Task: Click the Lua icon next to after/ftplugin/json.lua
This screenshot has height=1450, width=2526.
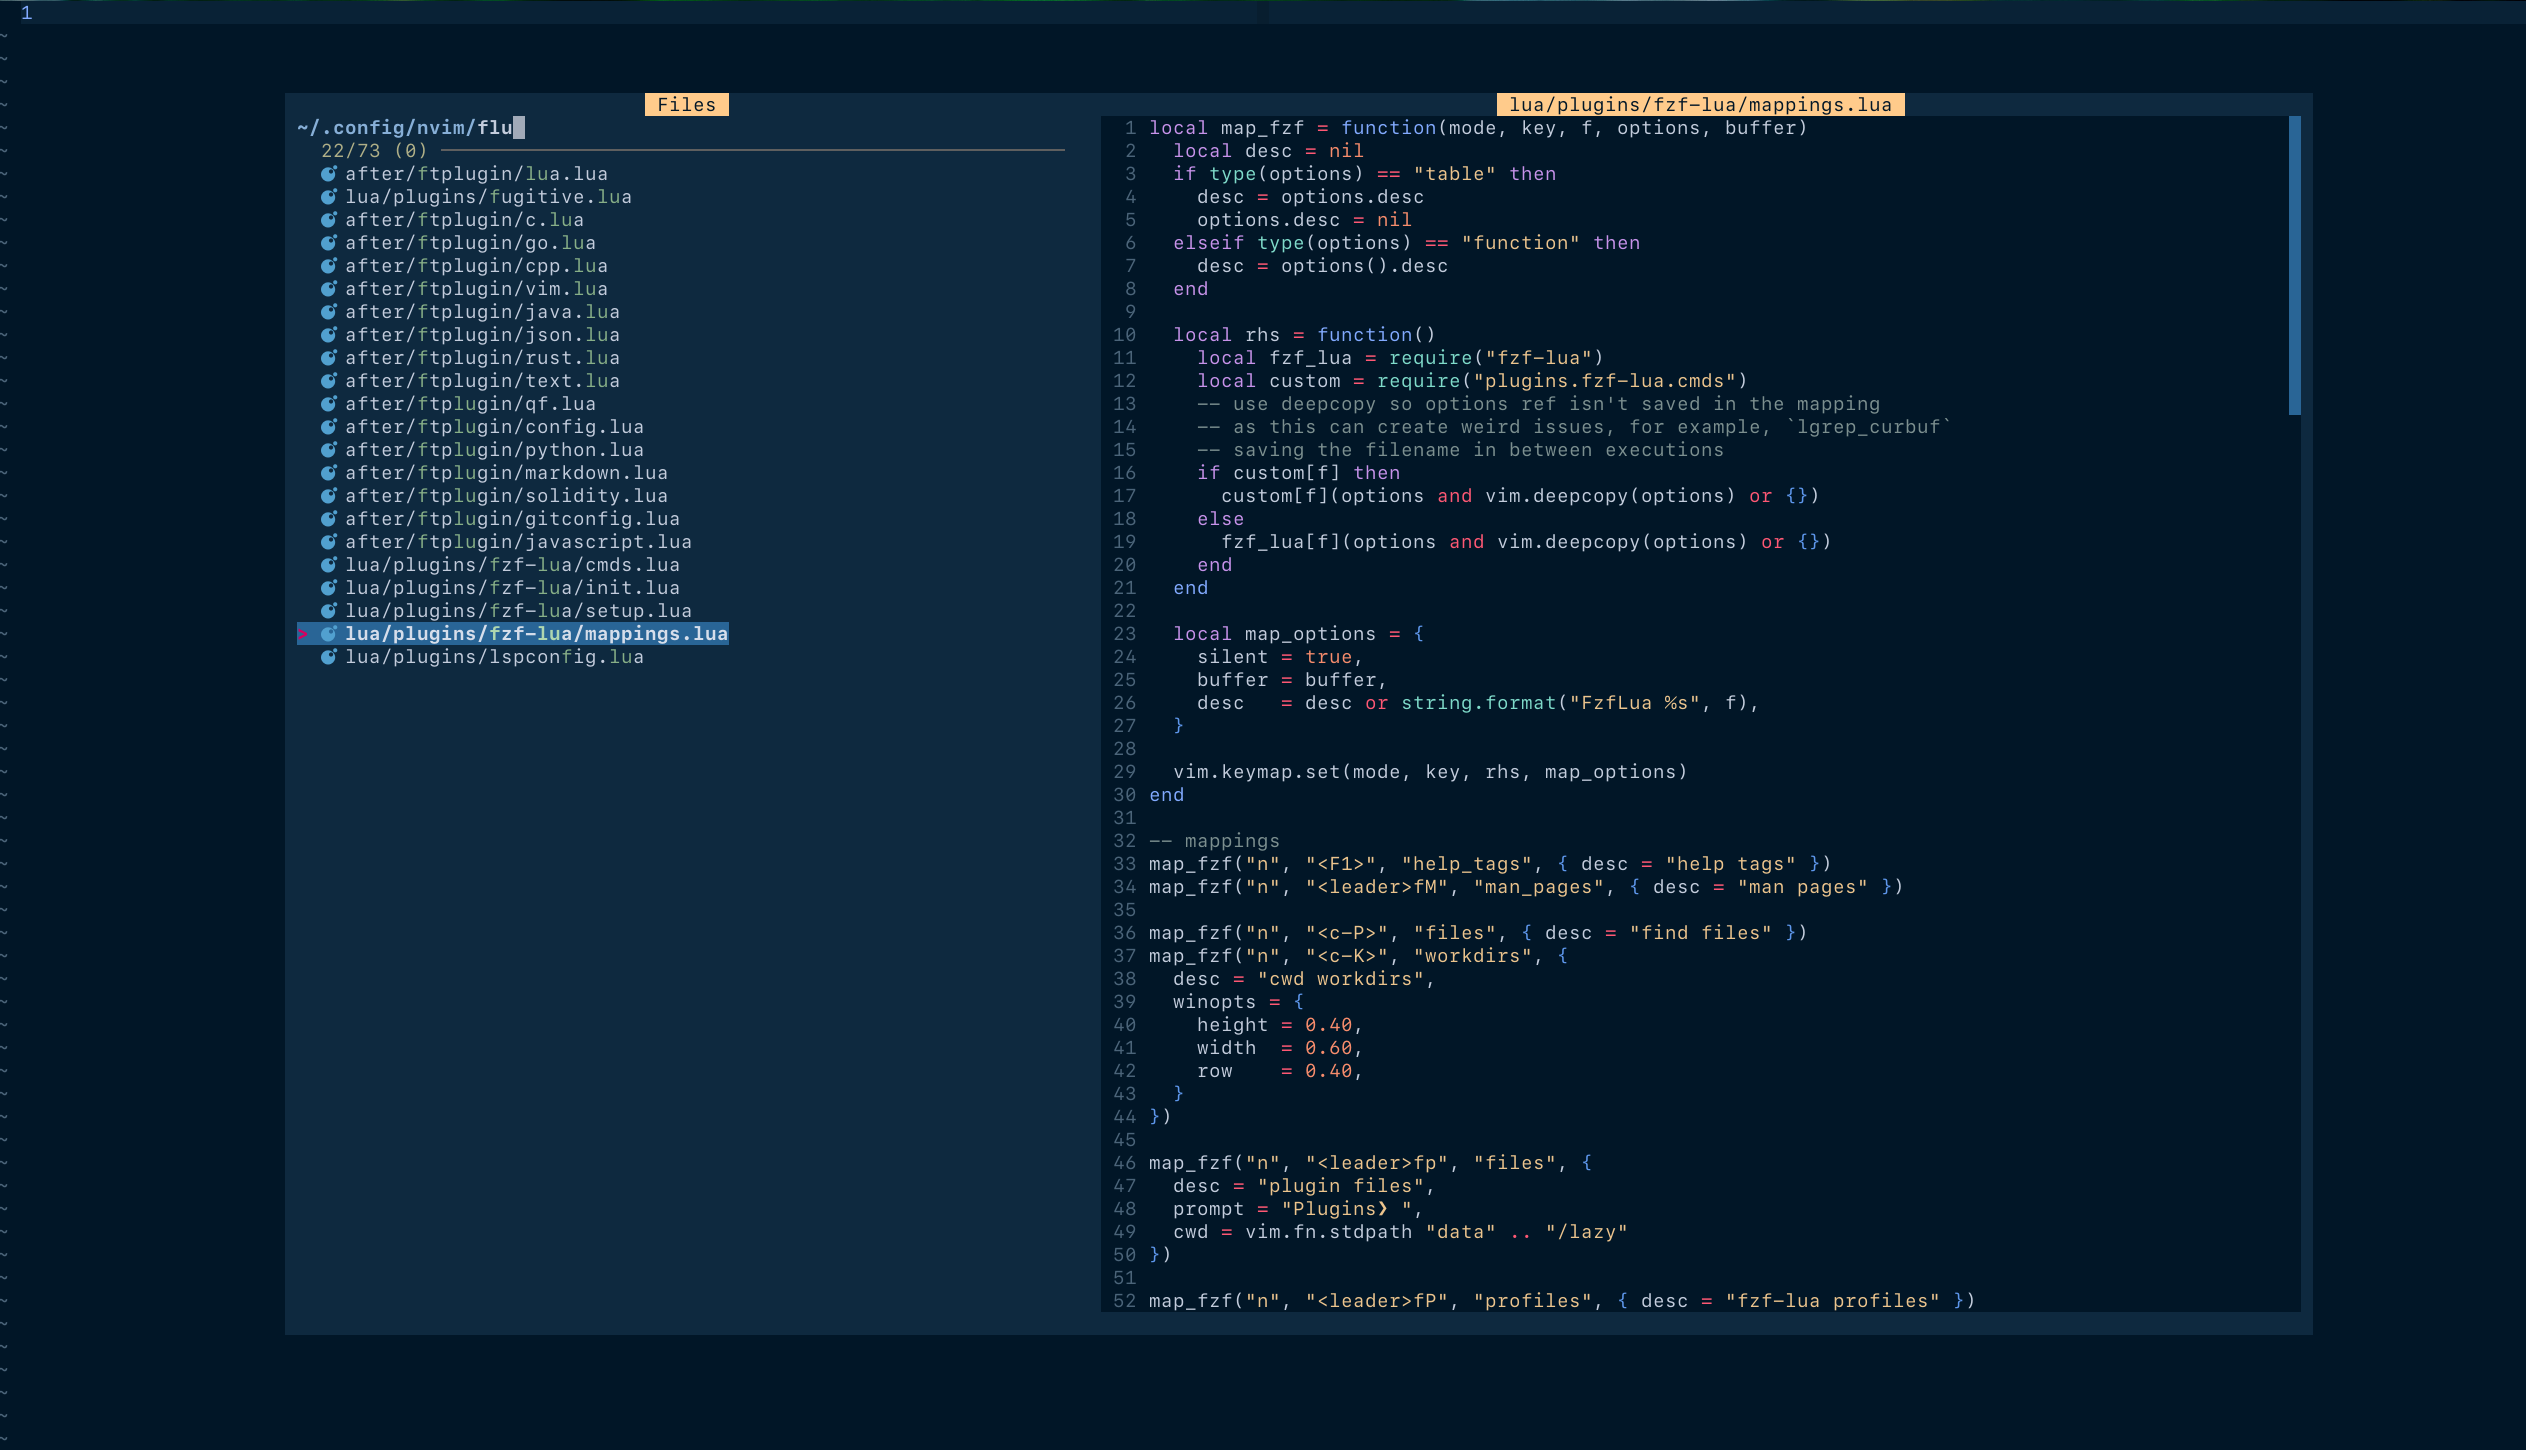Action: 330,334
